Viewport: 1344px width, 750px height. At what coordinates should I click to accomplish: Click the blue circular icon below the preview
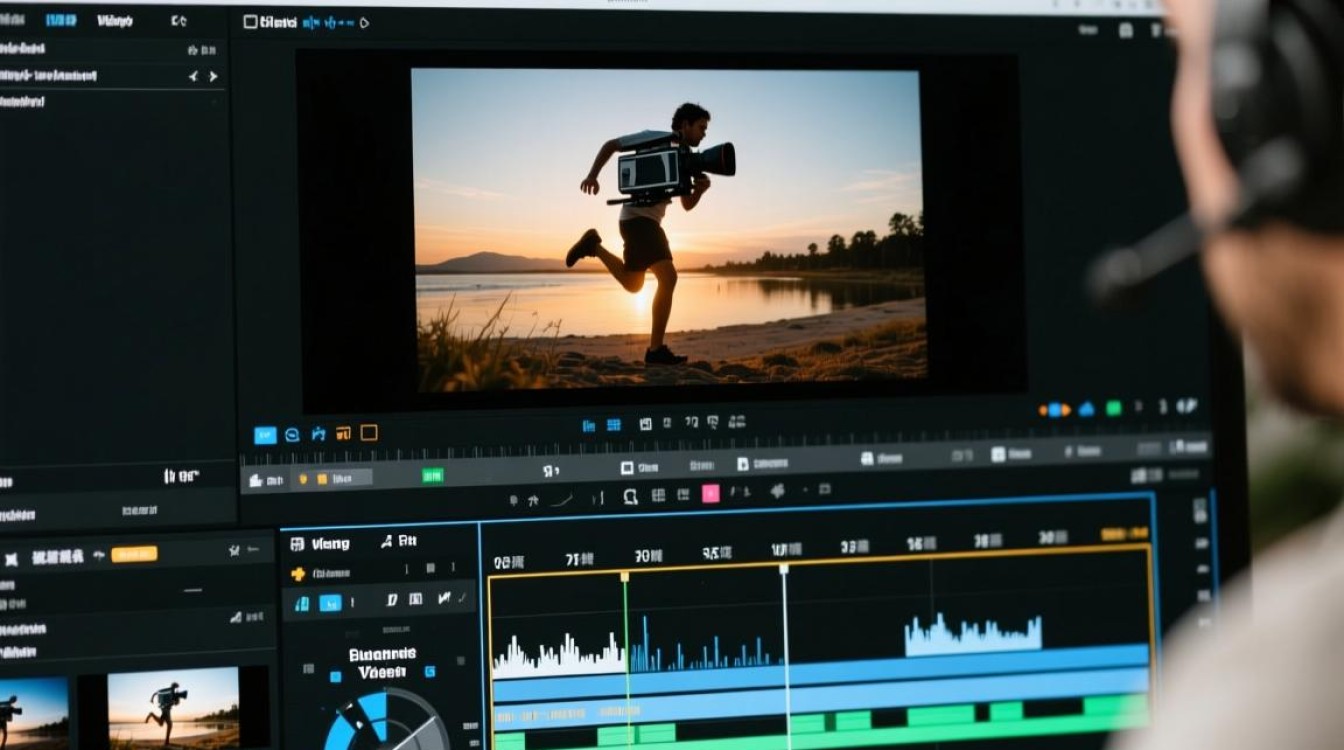point(292,435)
